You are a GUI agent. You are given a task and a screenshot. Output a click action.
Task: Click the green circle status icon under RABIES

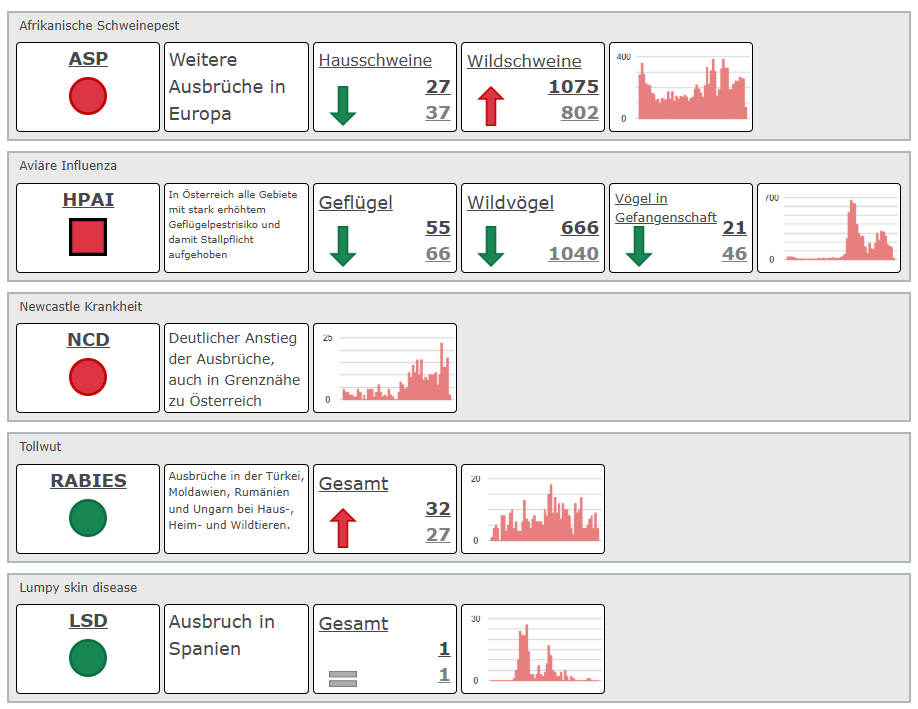[88, 518]
